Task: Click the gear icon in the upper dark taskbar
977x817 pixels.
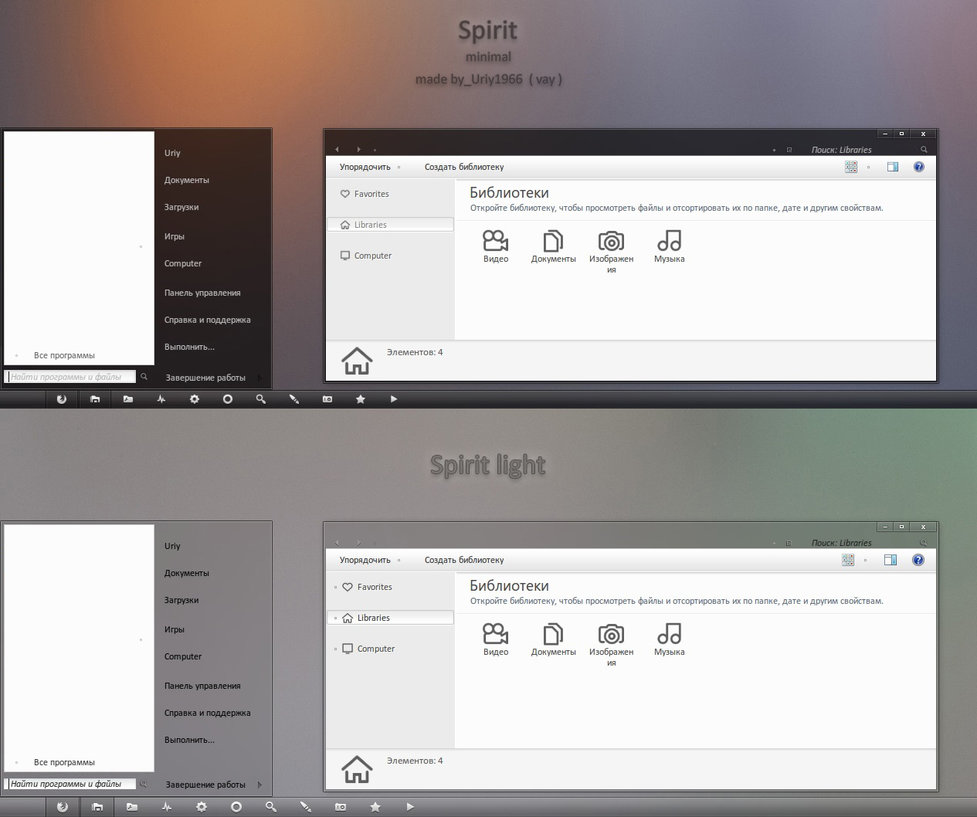Action: [194, 399]
